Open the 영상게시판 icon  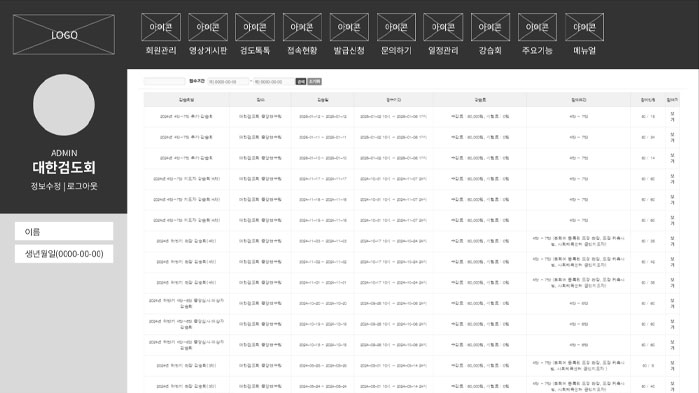coord(208,27)
